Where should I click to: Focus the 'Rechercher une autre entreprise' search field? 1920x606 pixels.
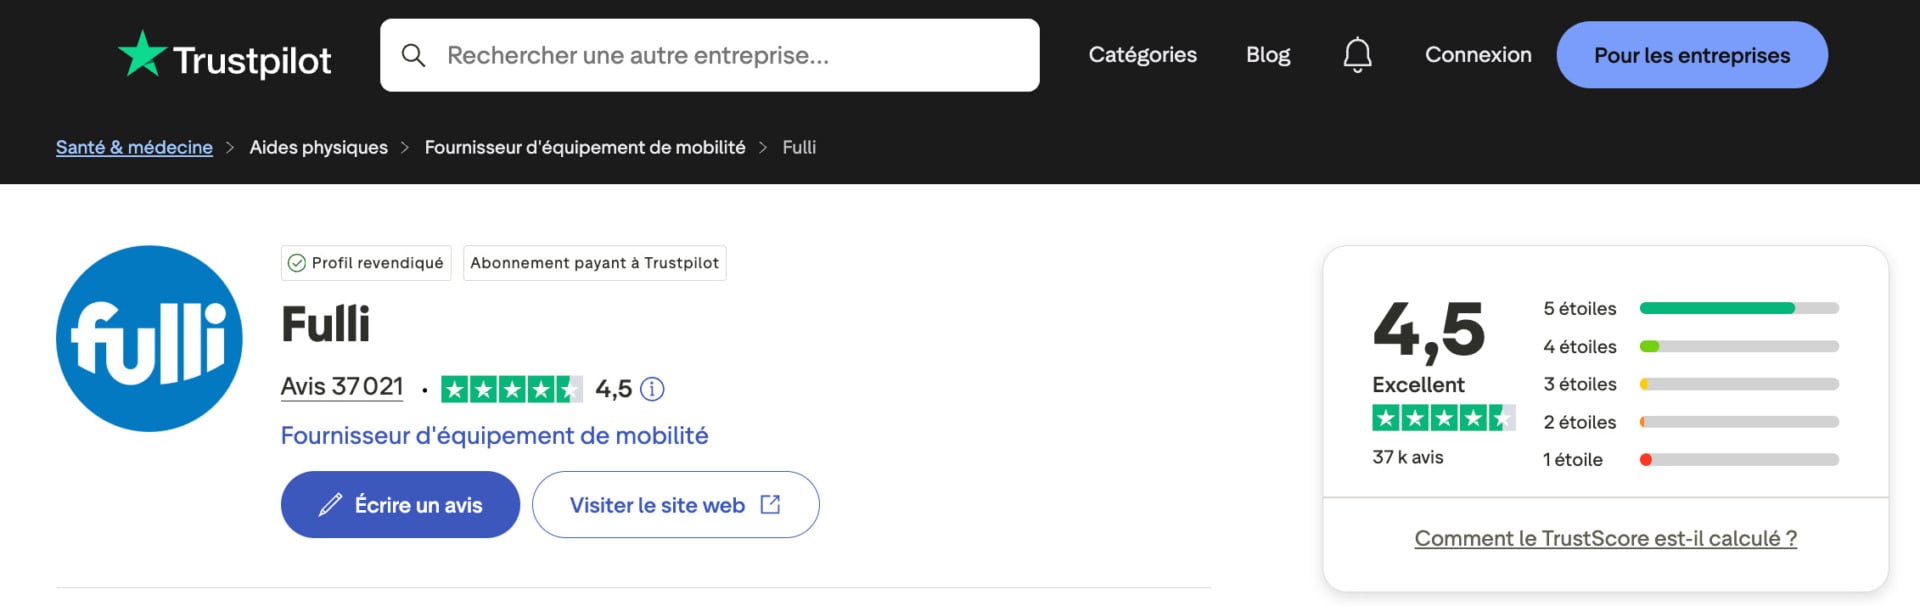[709, 55]
